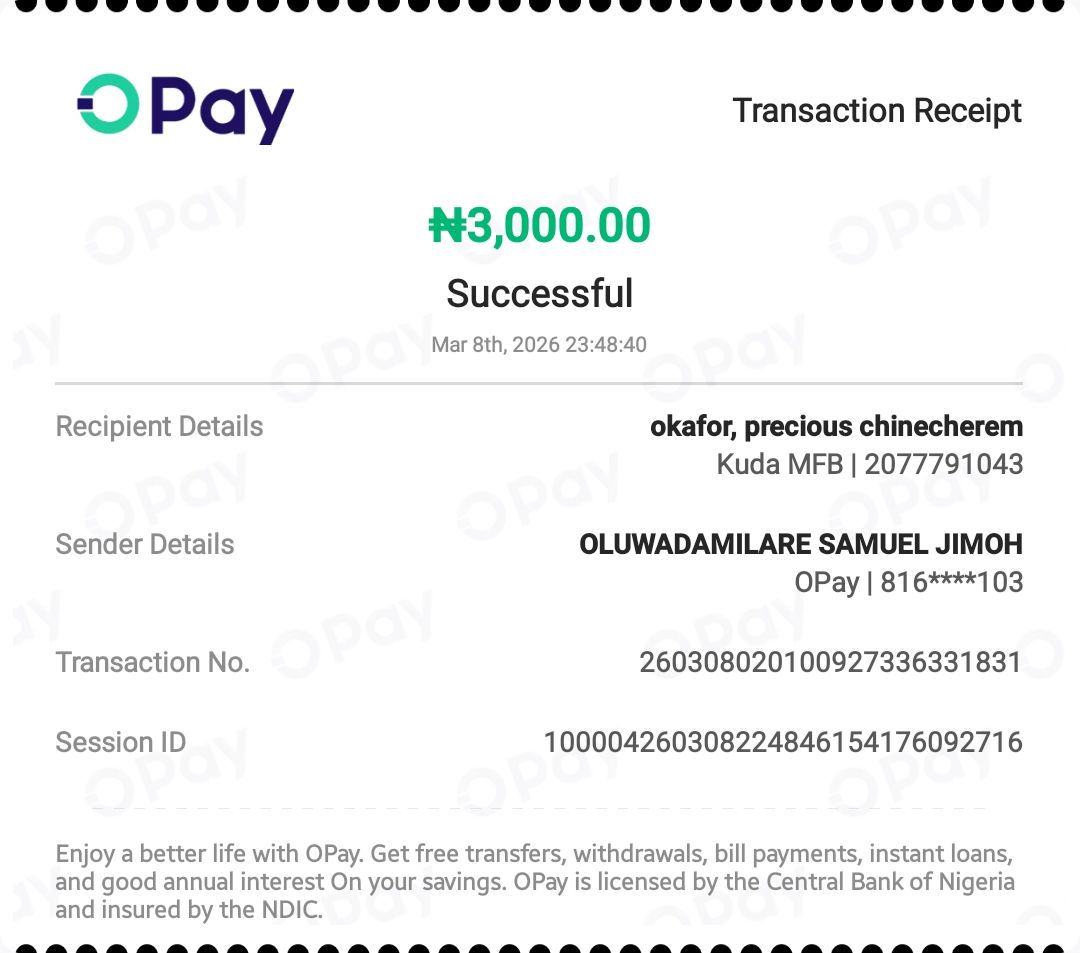Click the Successful status text
This screenshot has width=1080, height=953.
click(x=539, y=294)
